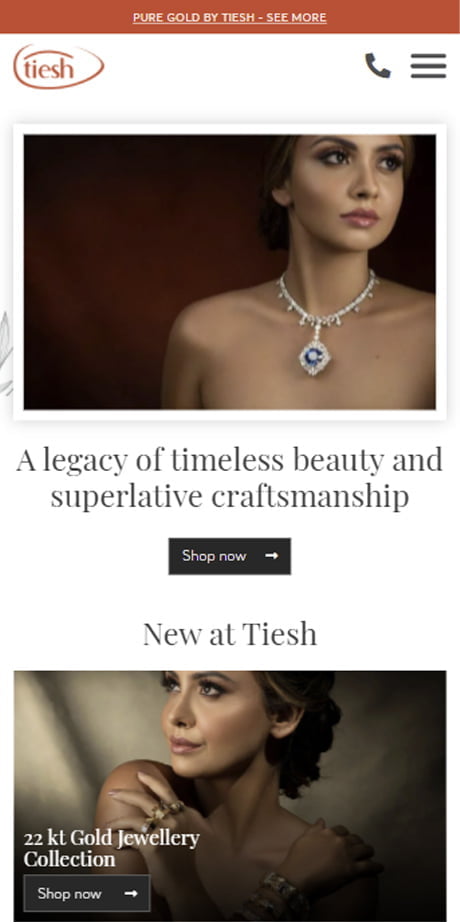
Task: Click the "New at Tiesh" section heading
Action: tap(229, 634)
